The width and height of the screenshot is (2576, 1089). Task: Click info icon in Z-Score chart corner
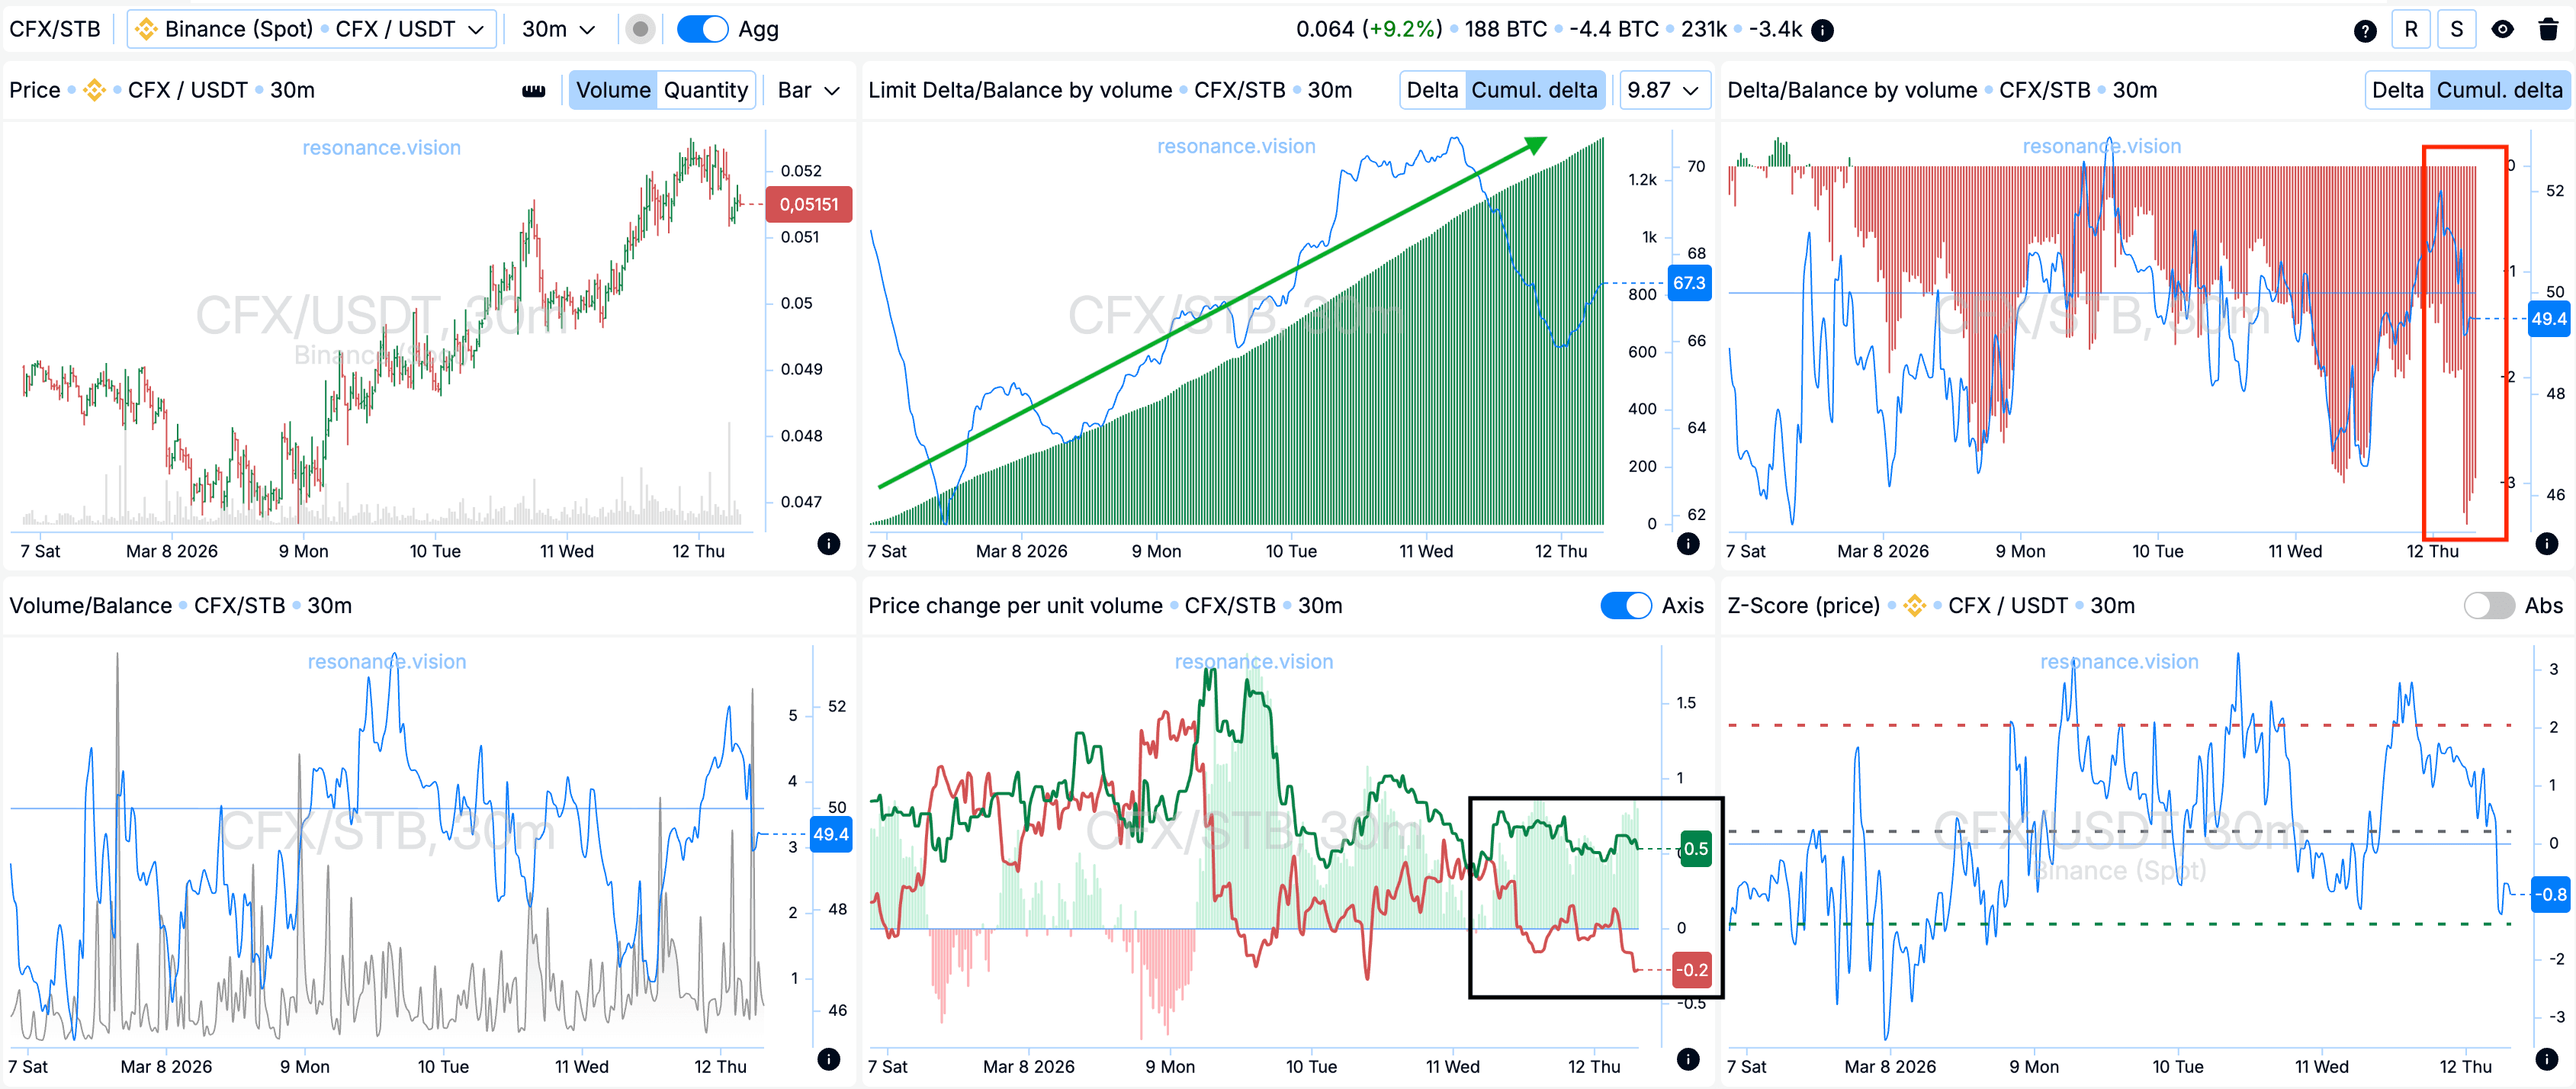click(x=2546, y=1058)
